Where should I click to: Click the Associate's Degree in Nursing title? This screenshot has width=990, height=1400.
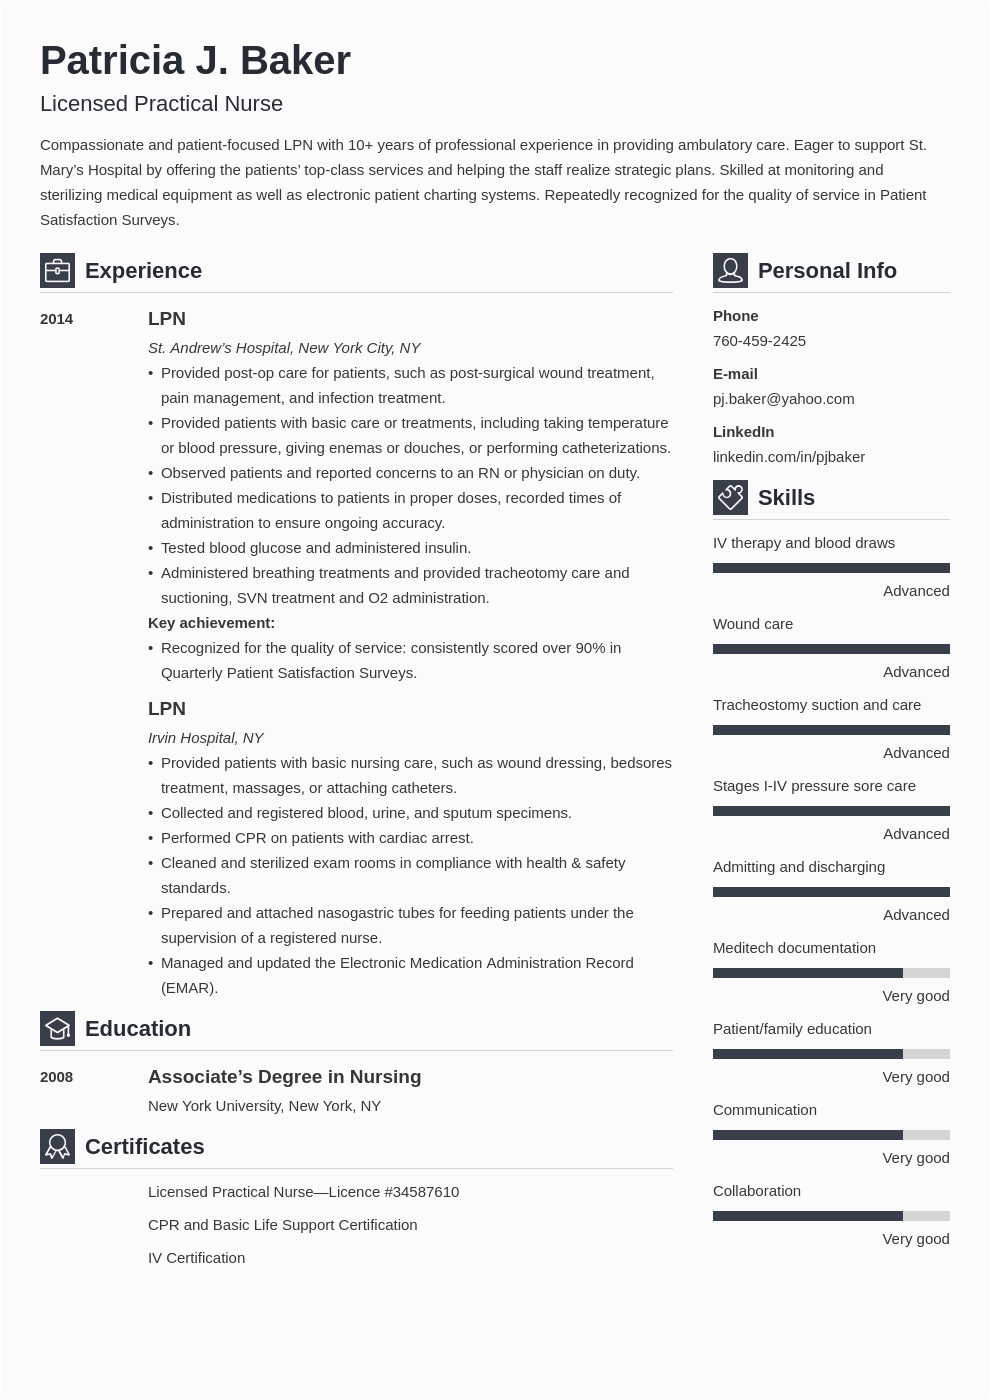284,1077
